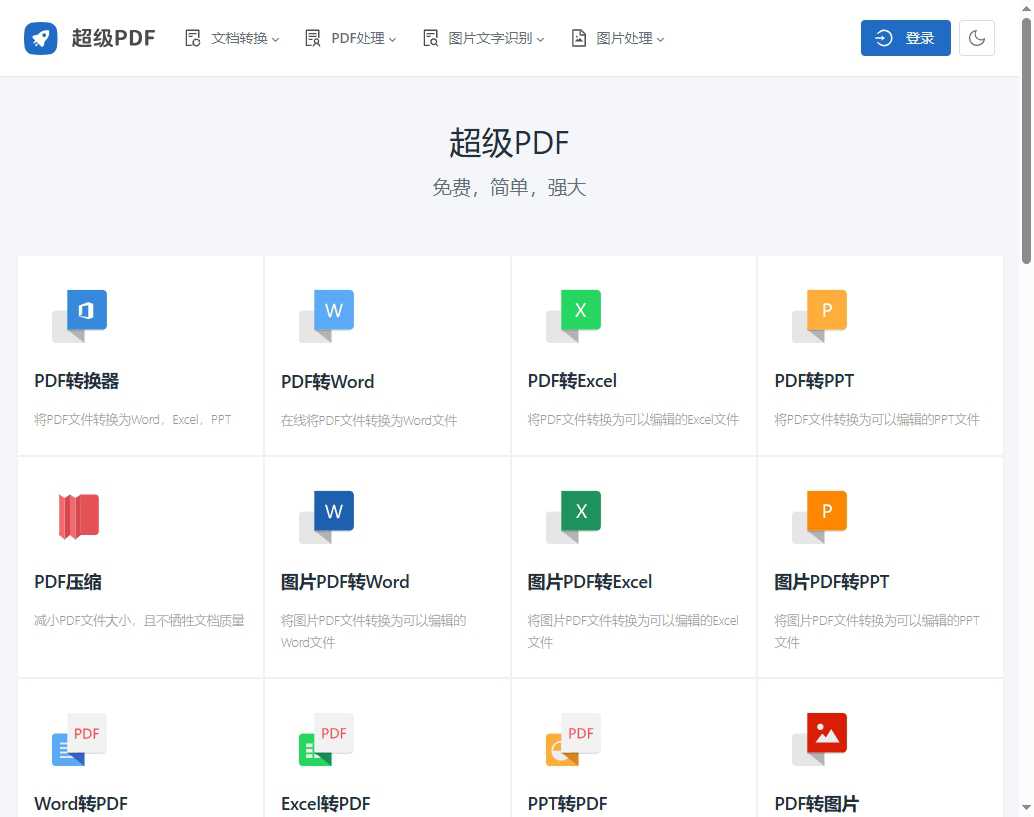Open the 图片处理 navigation menu
The image size is (1034, 817).
618,38
